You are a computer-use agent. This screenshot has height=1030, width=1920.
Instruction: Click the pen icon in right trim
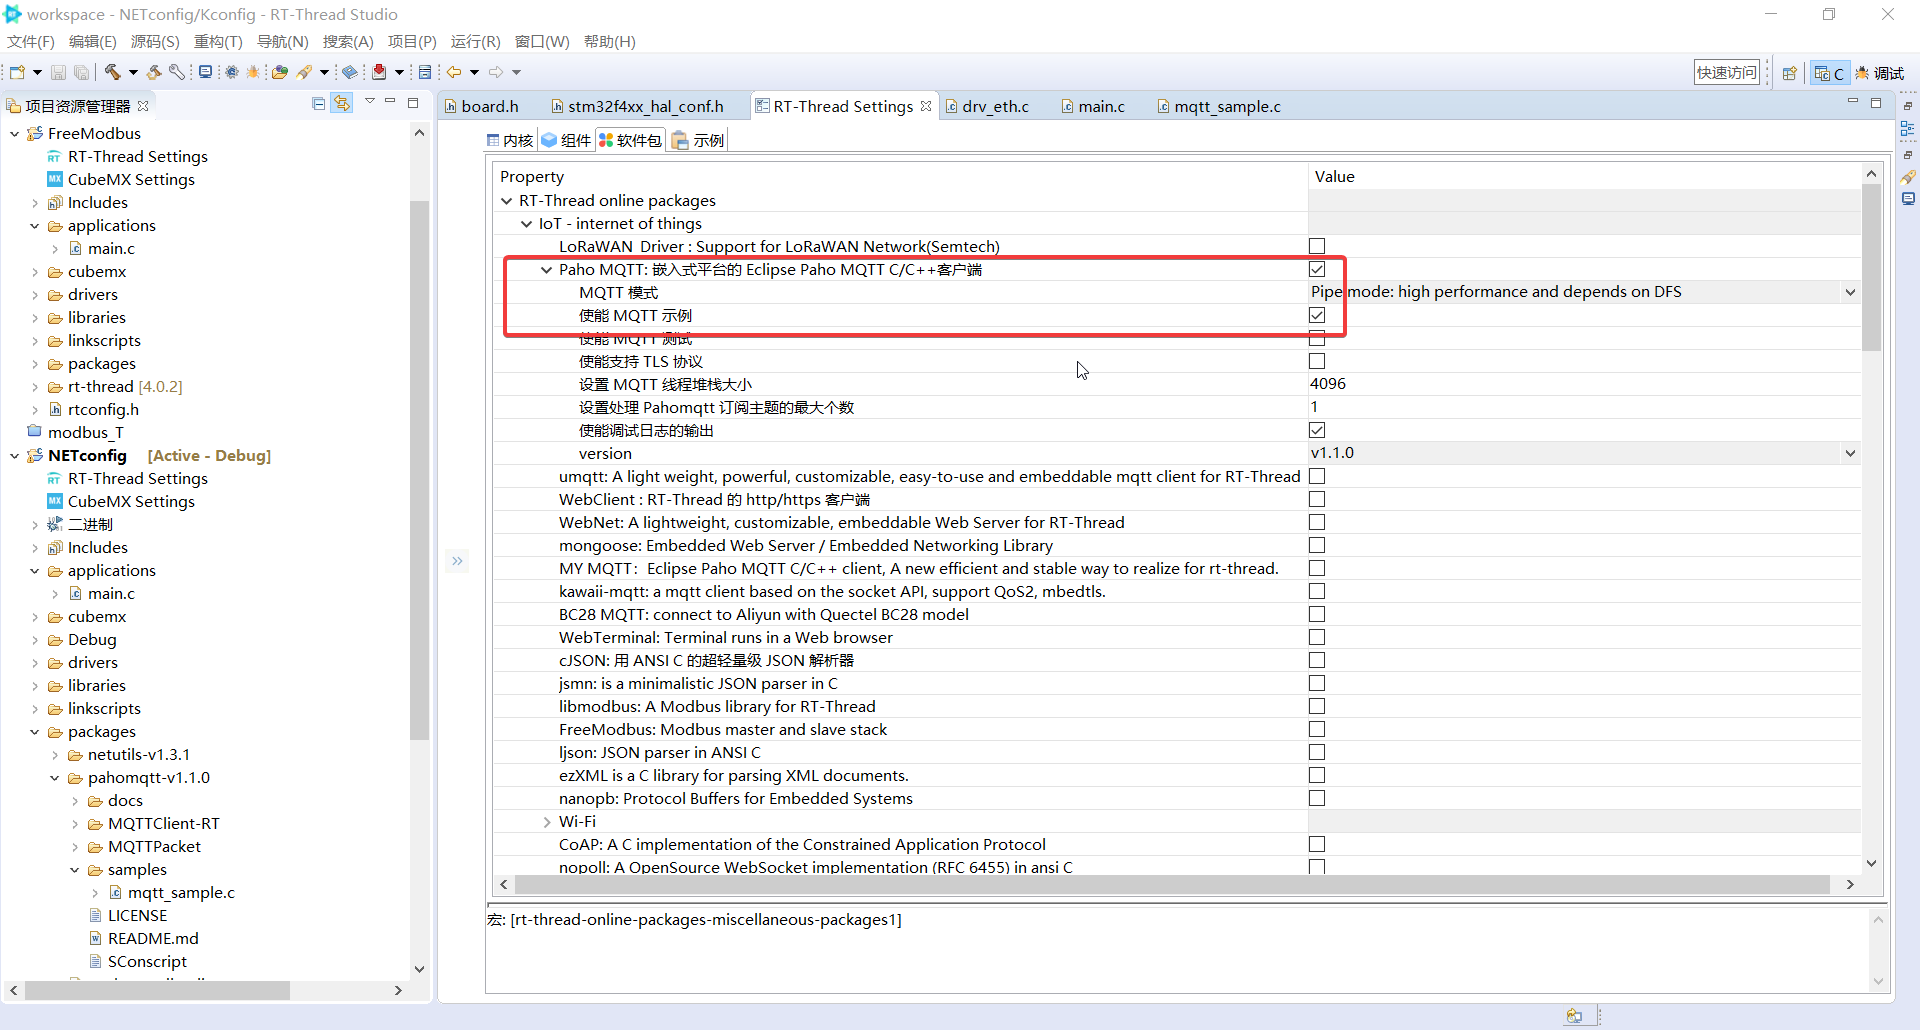tap(1908, 177)
